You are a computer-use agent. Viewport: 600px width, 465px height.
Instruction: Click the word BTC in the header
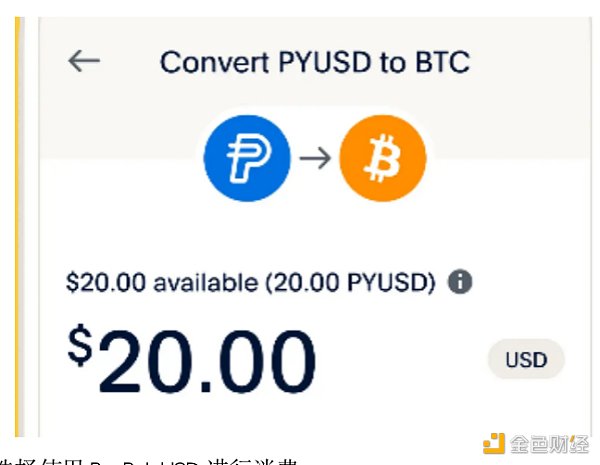(437, 62)
